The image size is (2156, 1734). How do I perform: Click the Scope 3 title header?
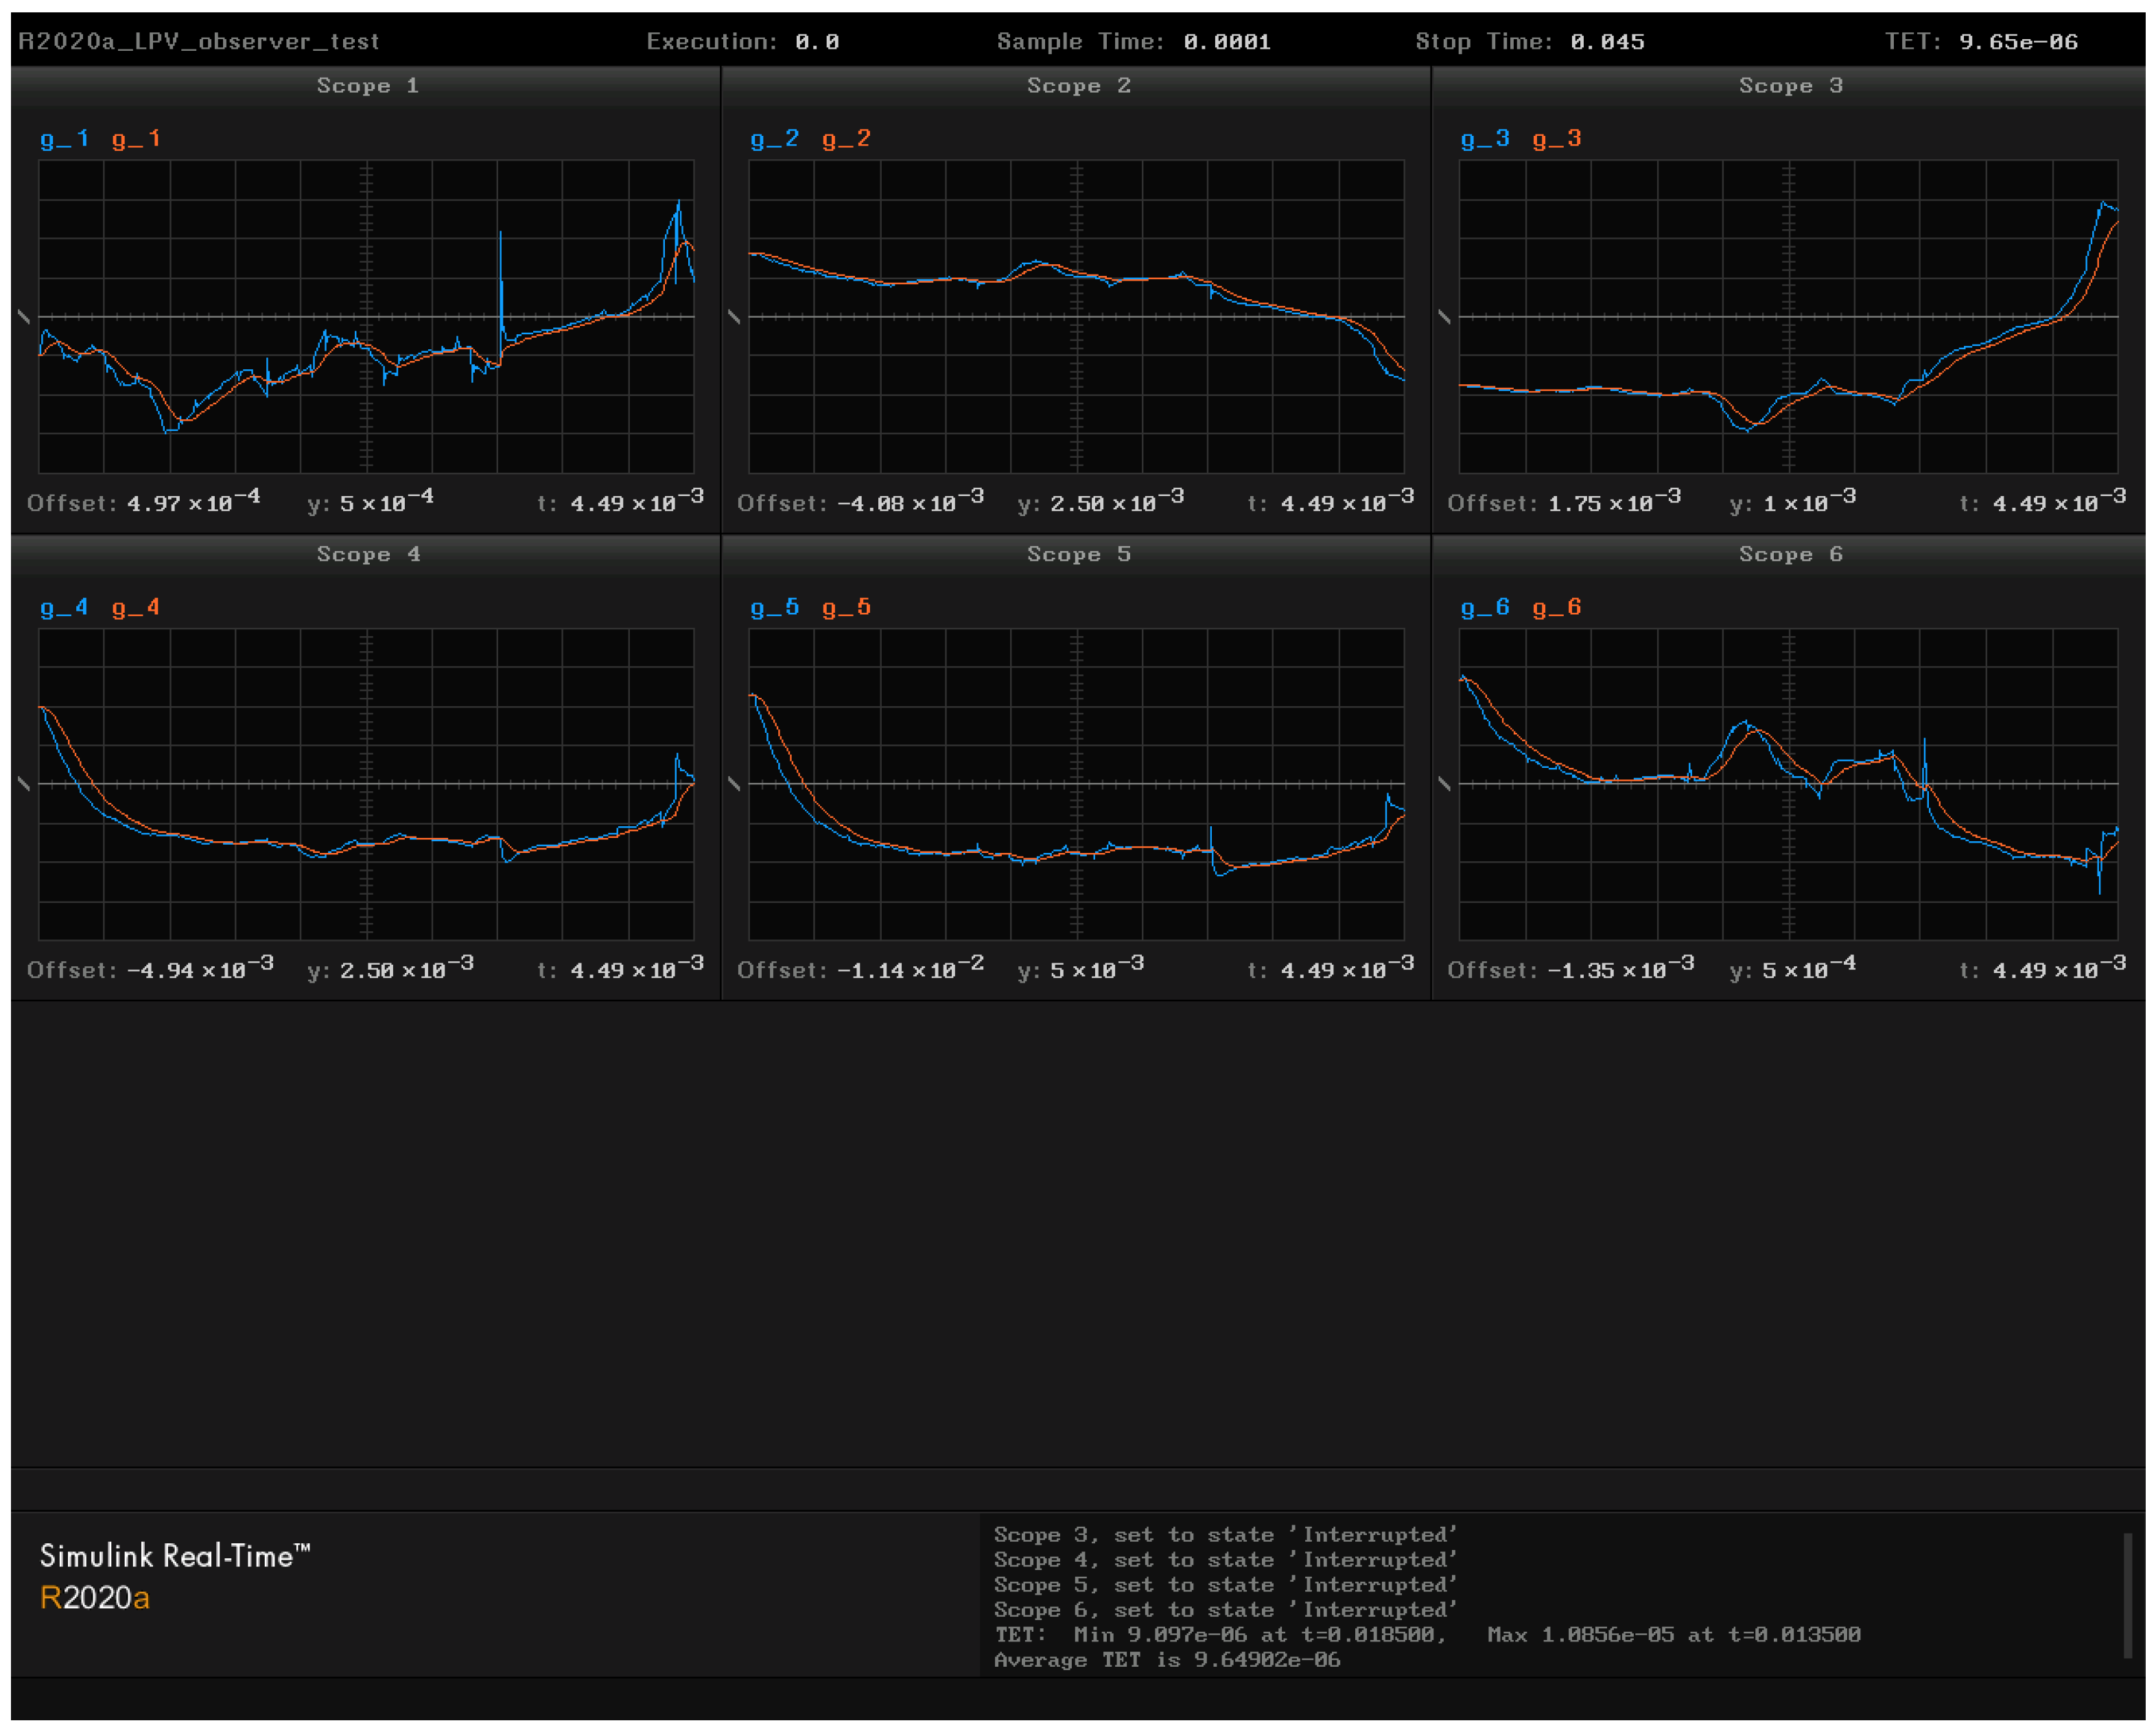(1790, 86)
